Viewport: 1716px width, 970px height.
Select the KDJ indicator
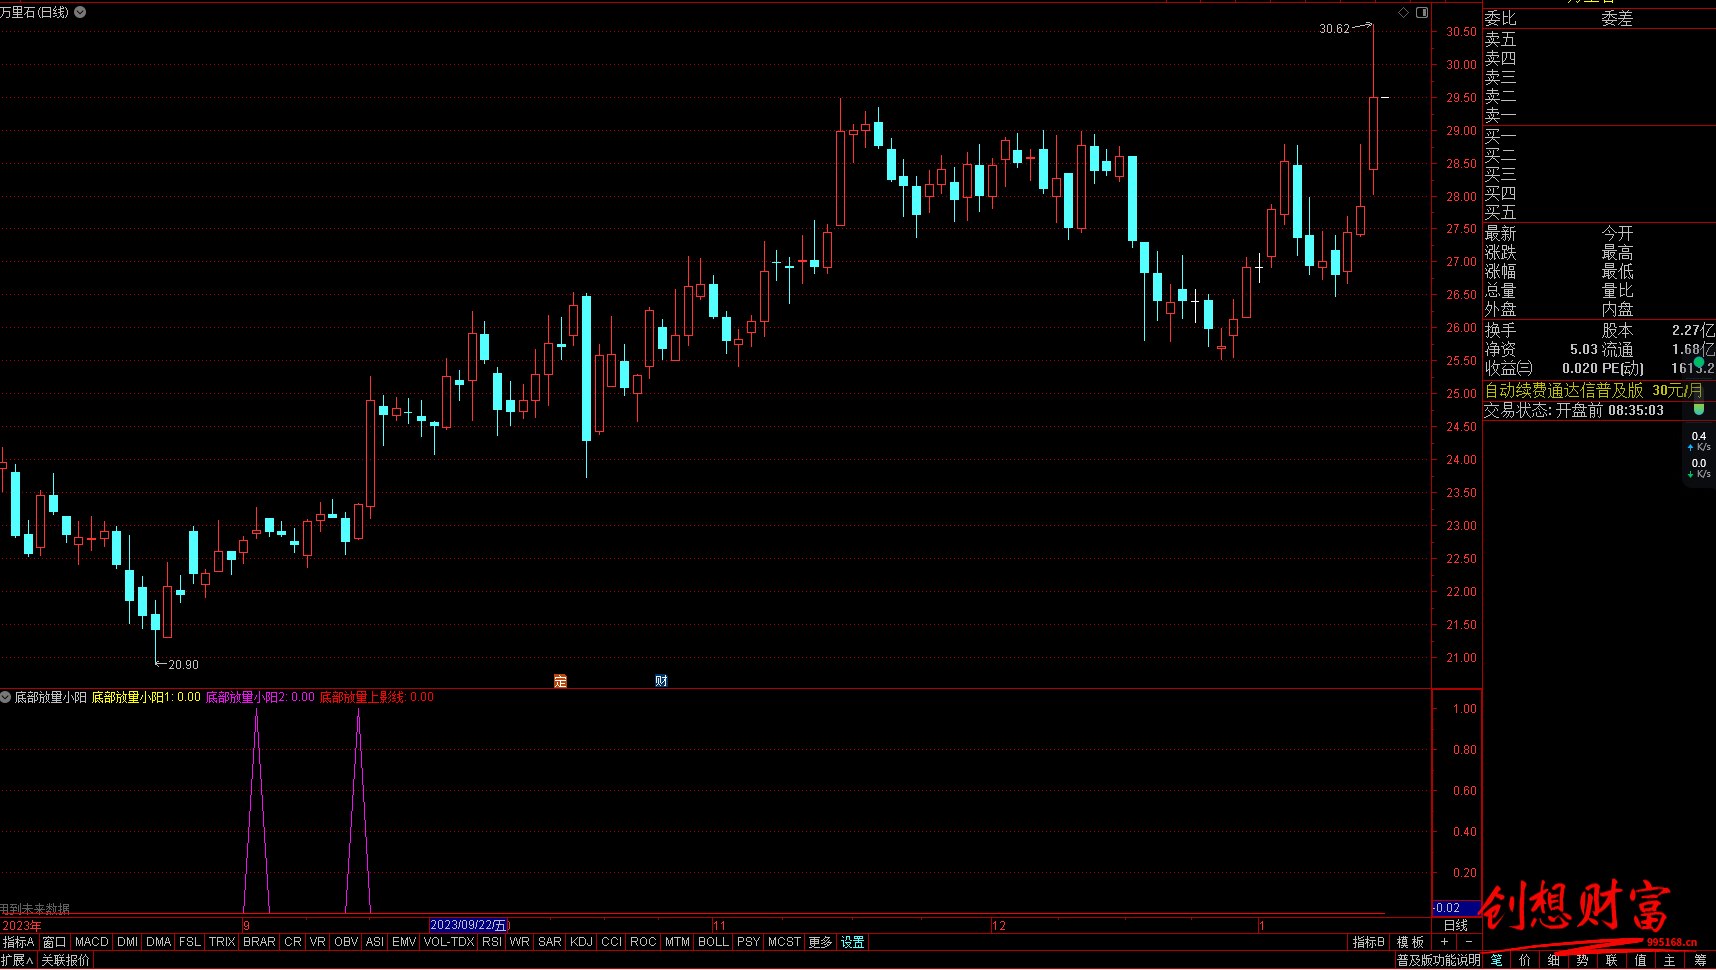[x=581, y=942]
